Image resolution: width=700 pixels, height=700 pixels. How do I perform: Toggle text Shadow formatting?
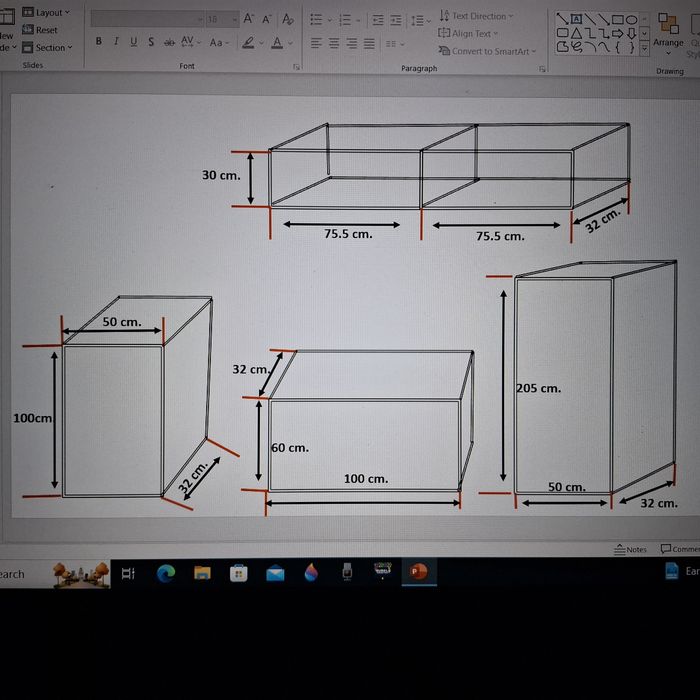(151, 42)
